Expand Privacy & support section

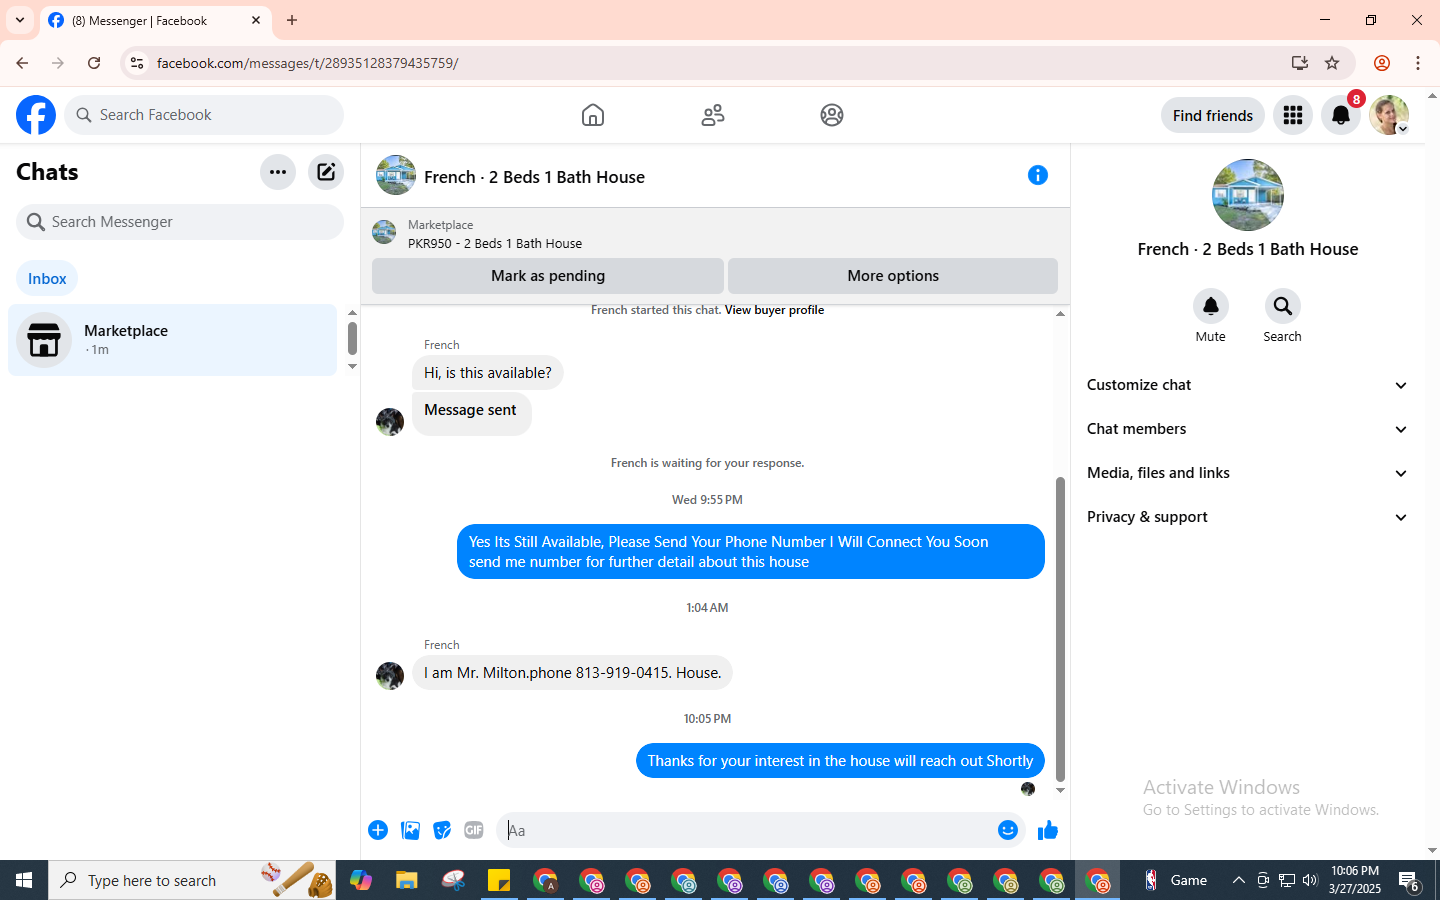point(1248,517)
